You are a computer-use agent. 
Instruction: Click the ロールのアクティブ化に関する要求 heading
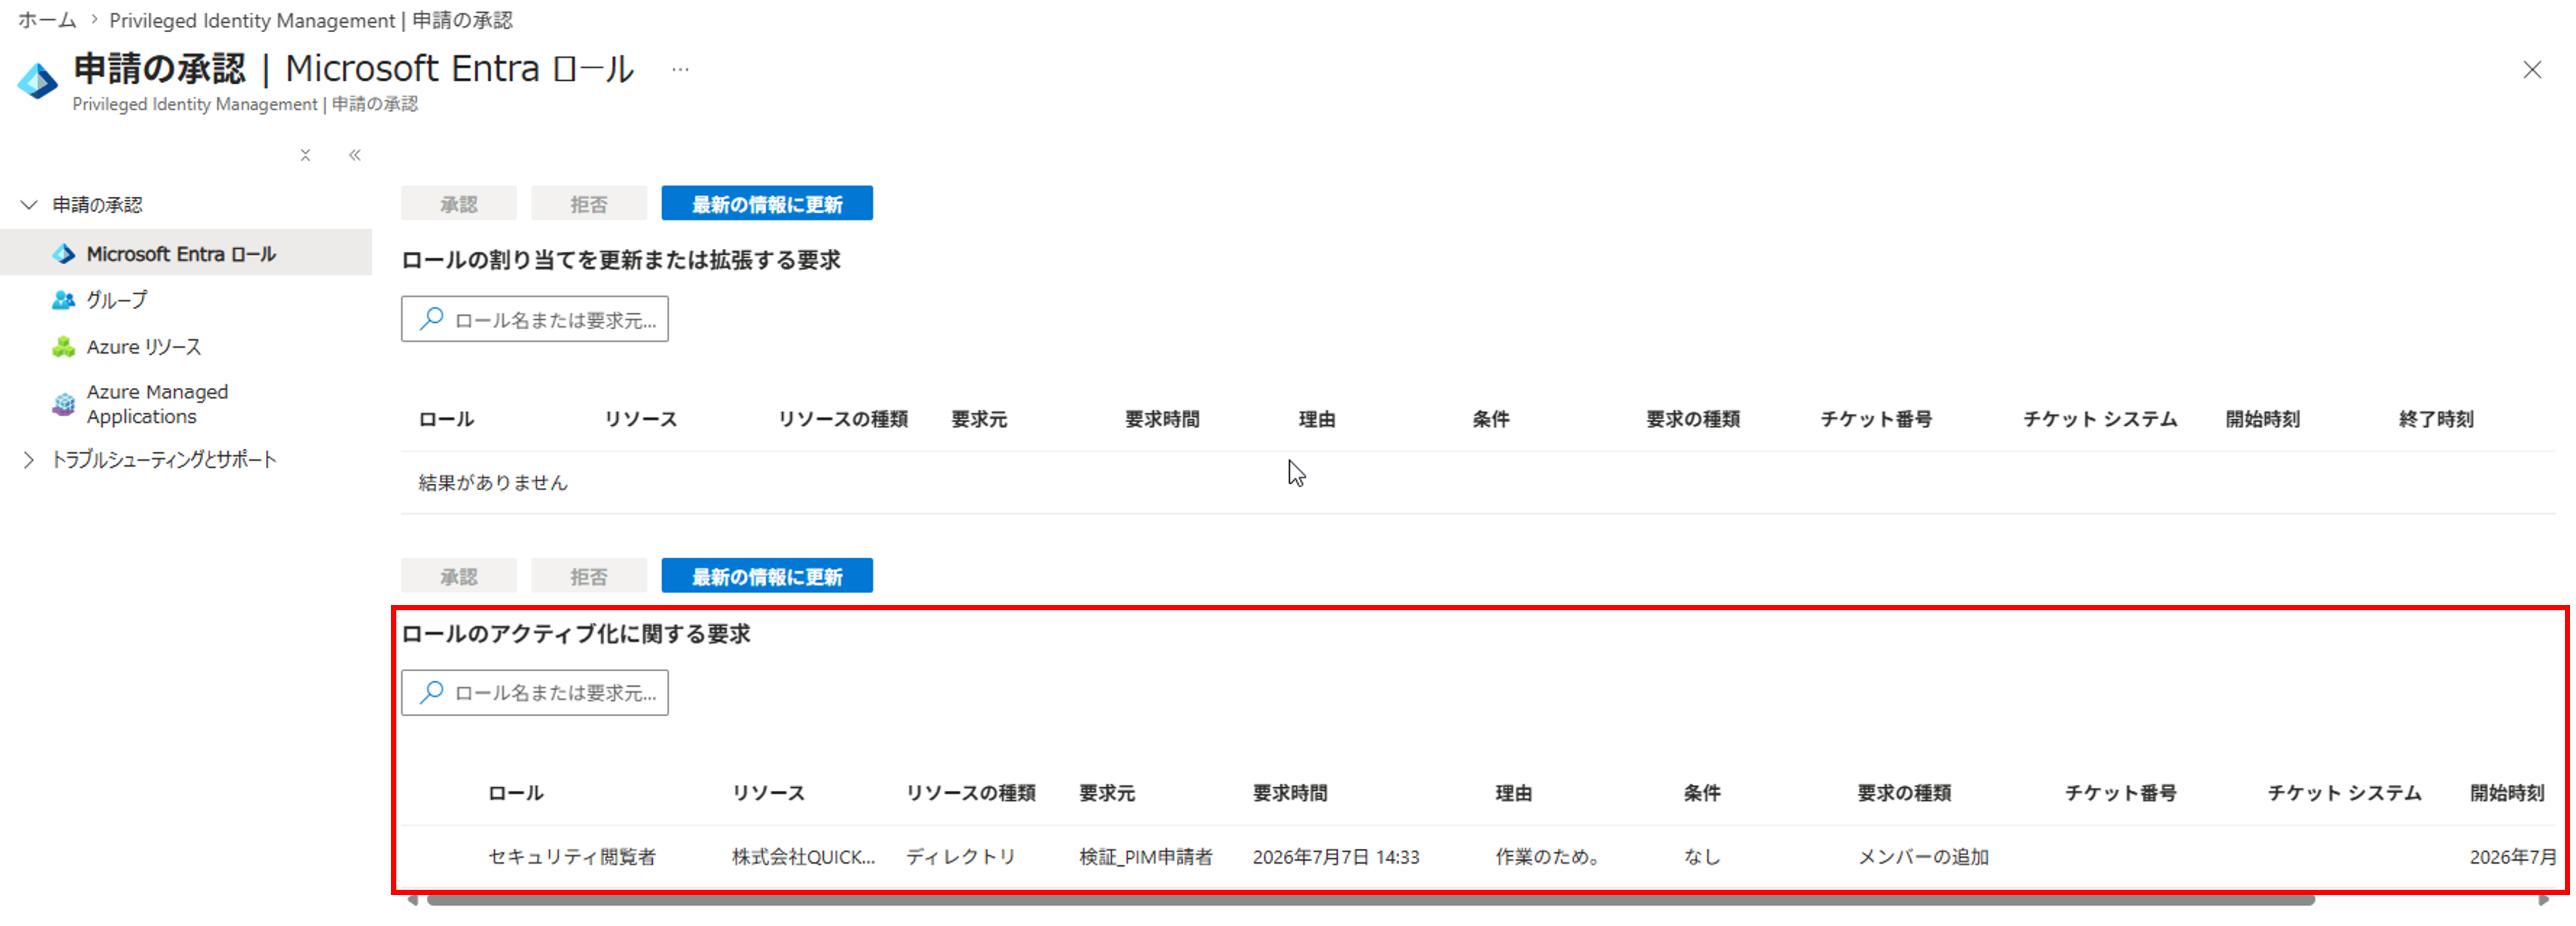click(x=575, y=634)
